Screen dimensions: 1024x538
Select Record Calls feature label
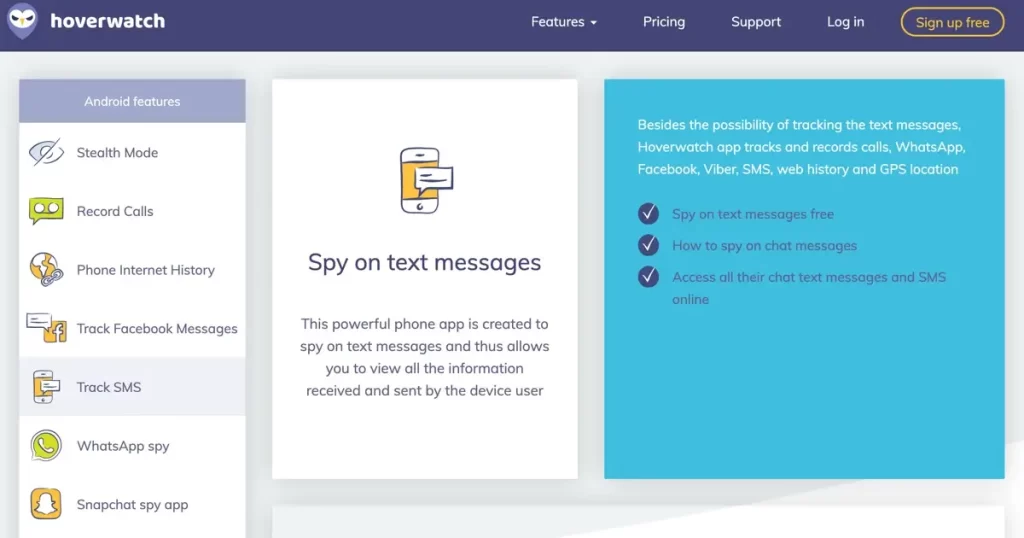(x=115, y=211)
